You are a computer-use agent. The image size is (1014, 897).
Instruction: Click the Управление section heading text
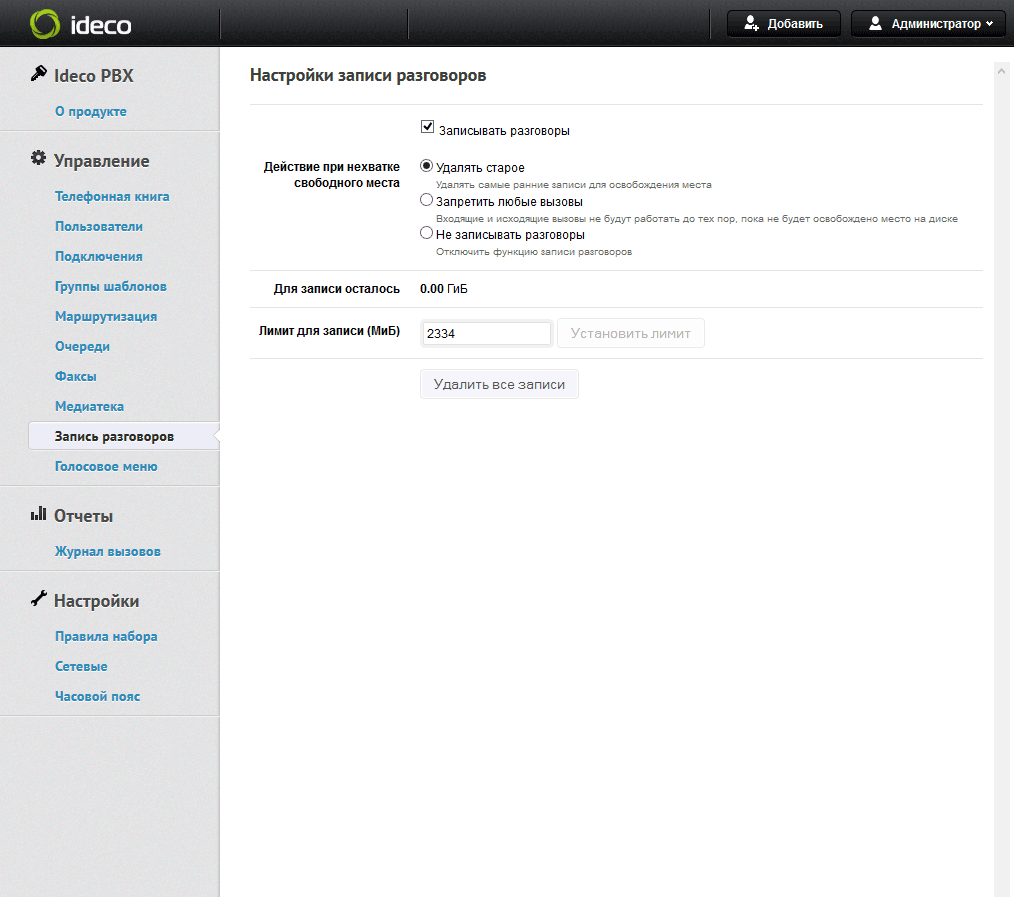point(102,160)
